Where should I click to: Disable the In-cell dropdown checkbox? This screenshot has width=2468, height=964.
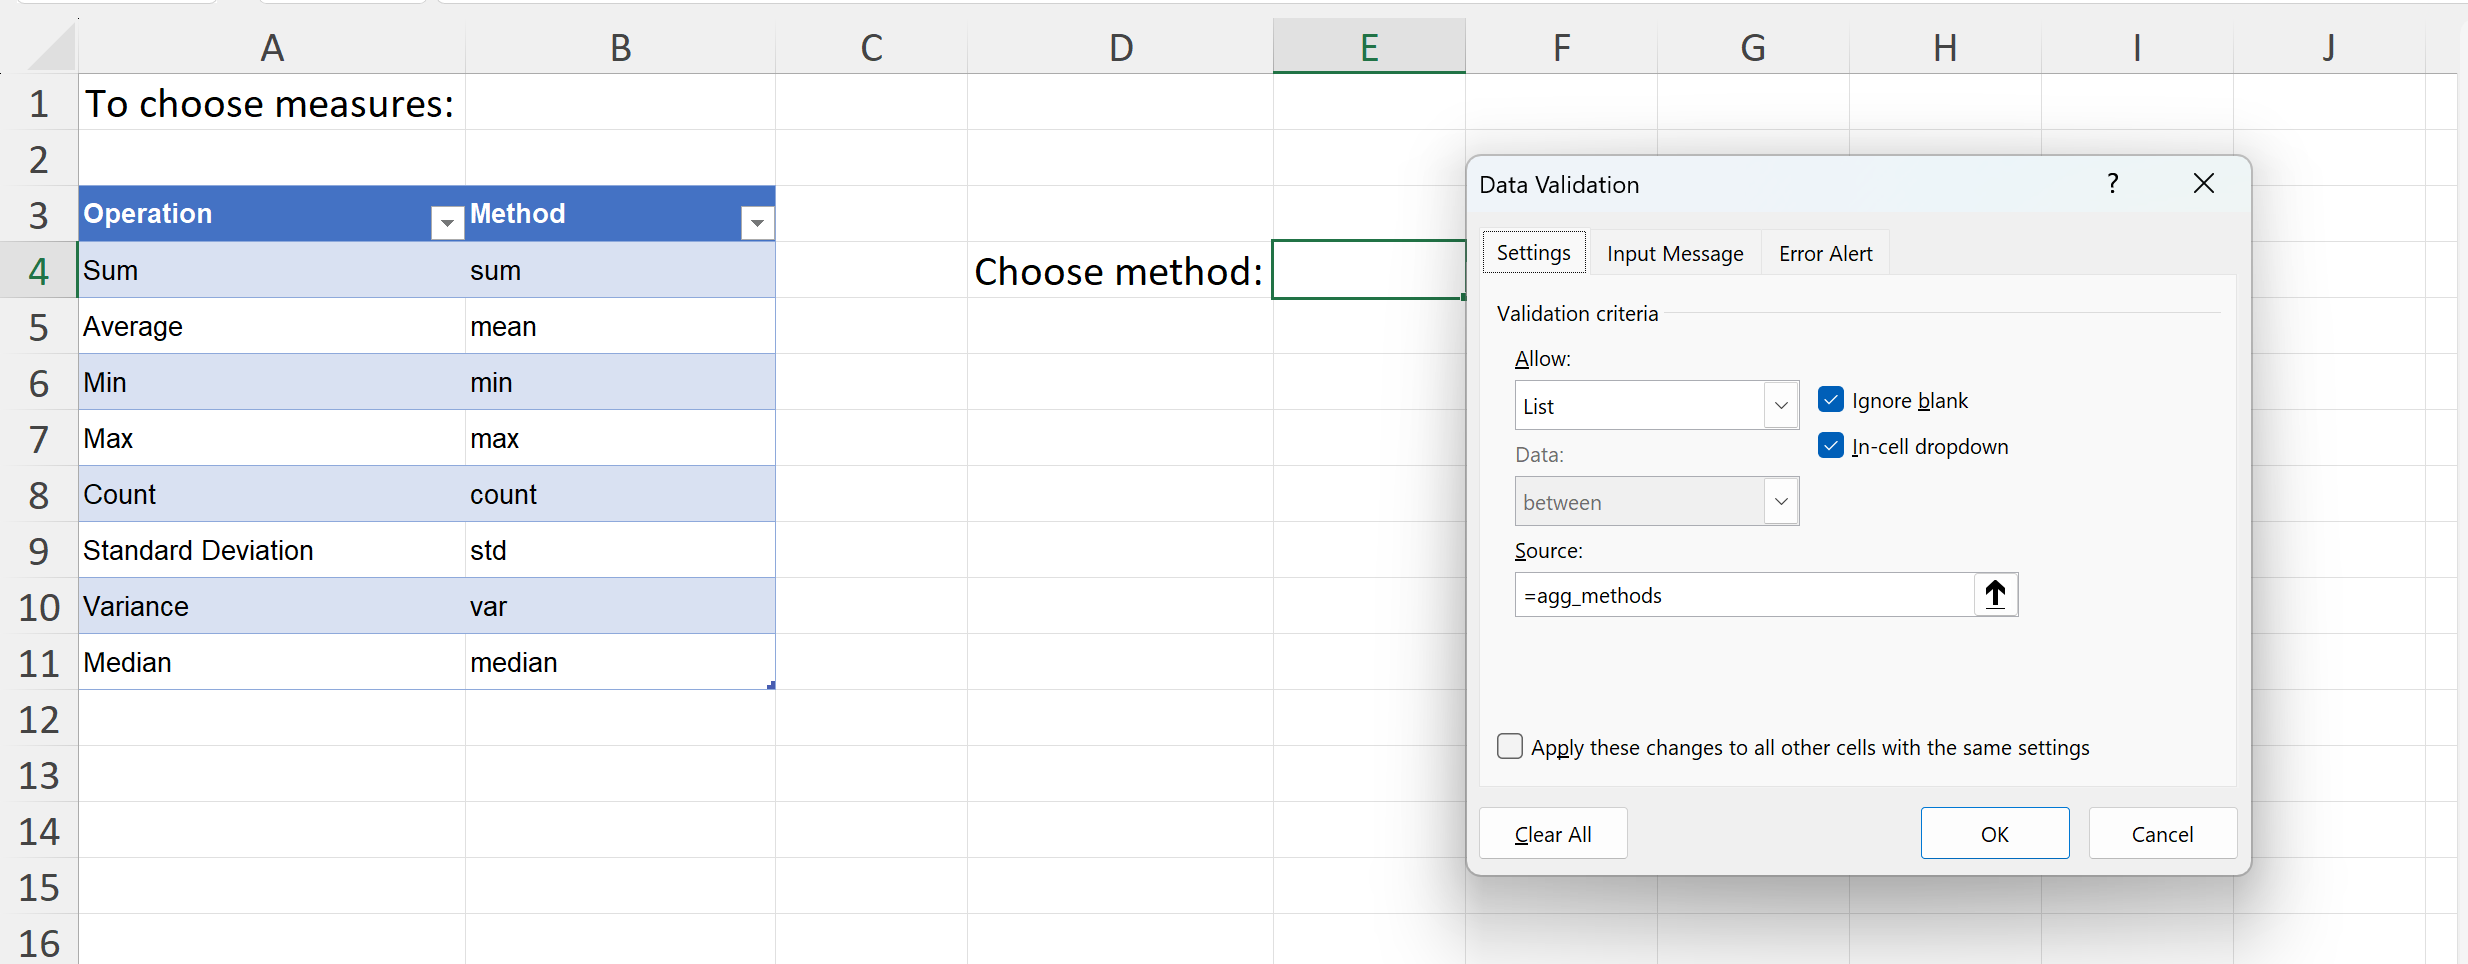[x=1831, y=446]
